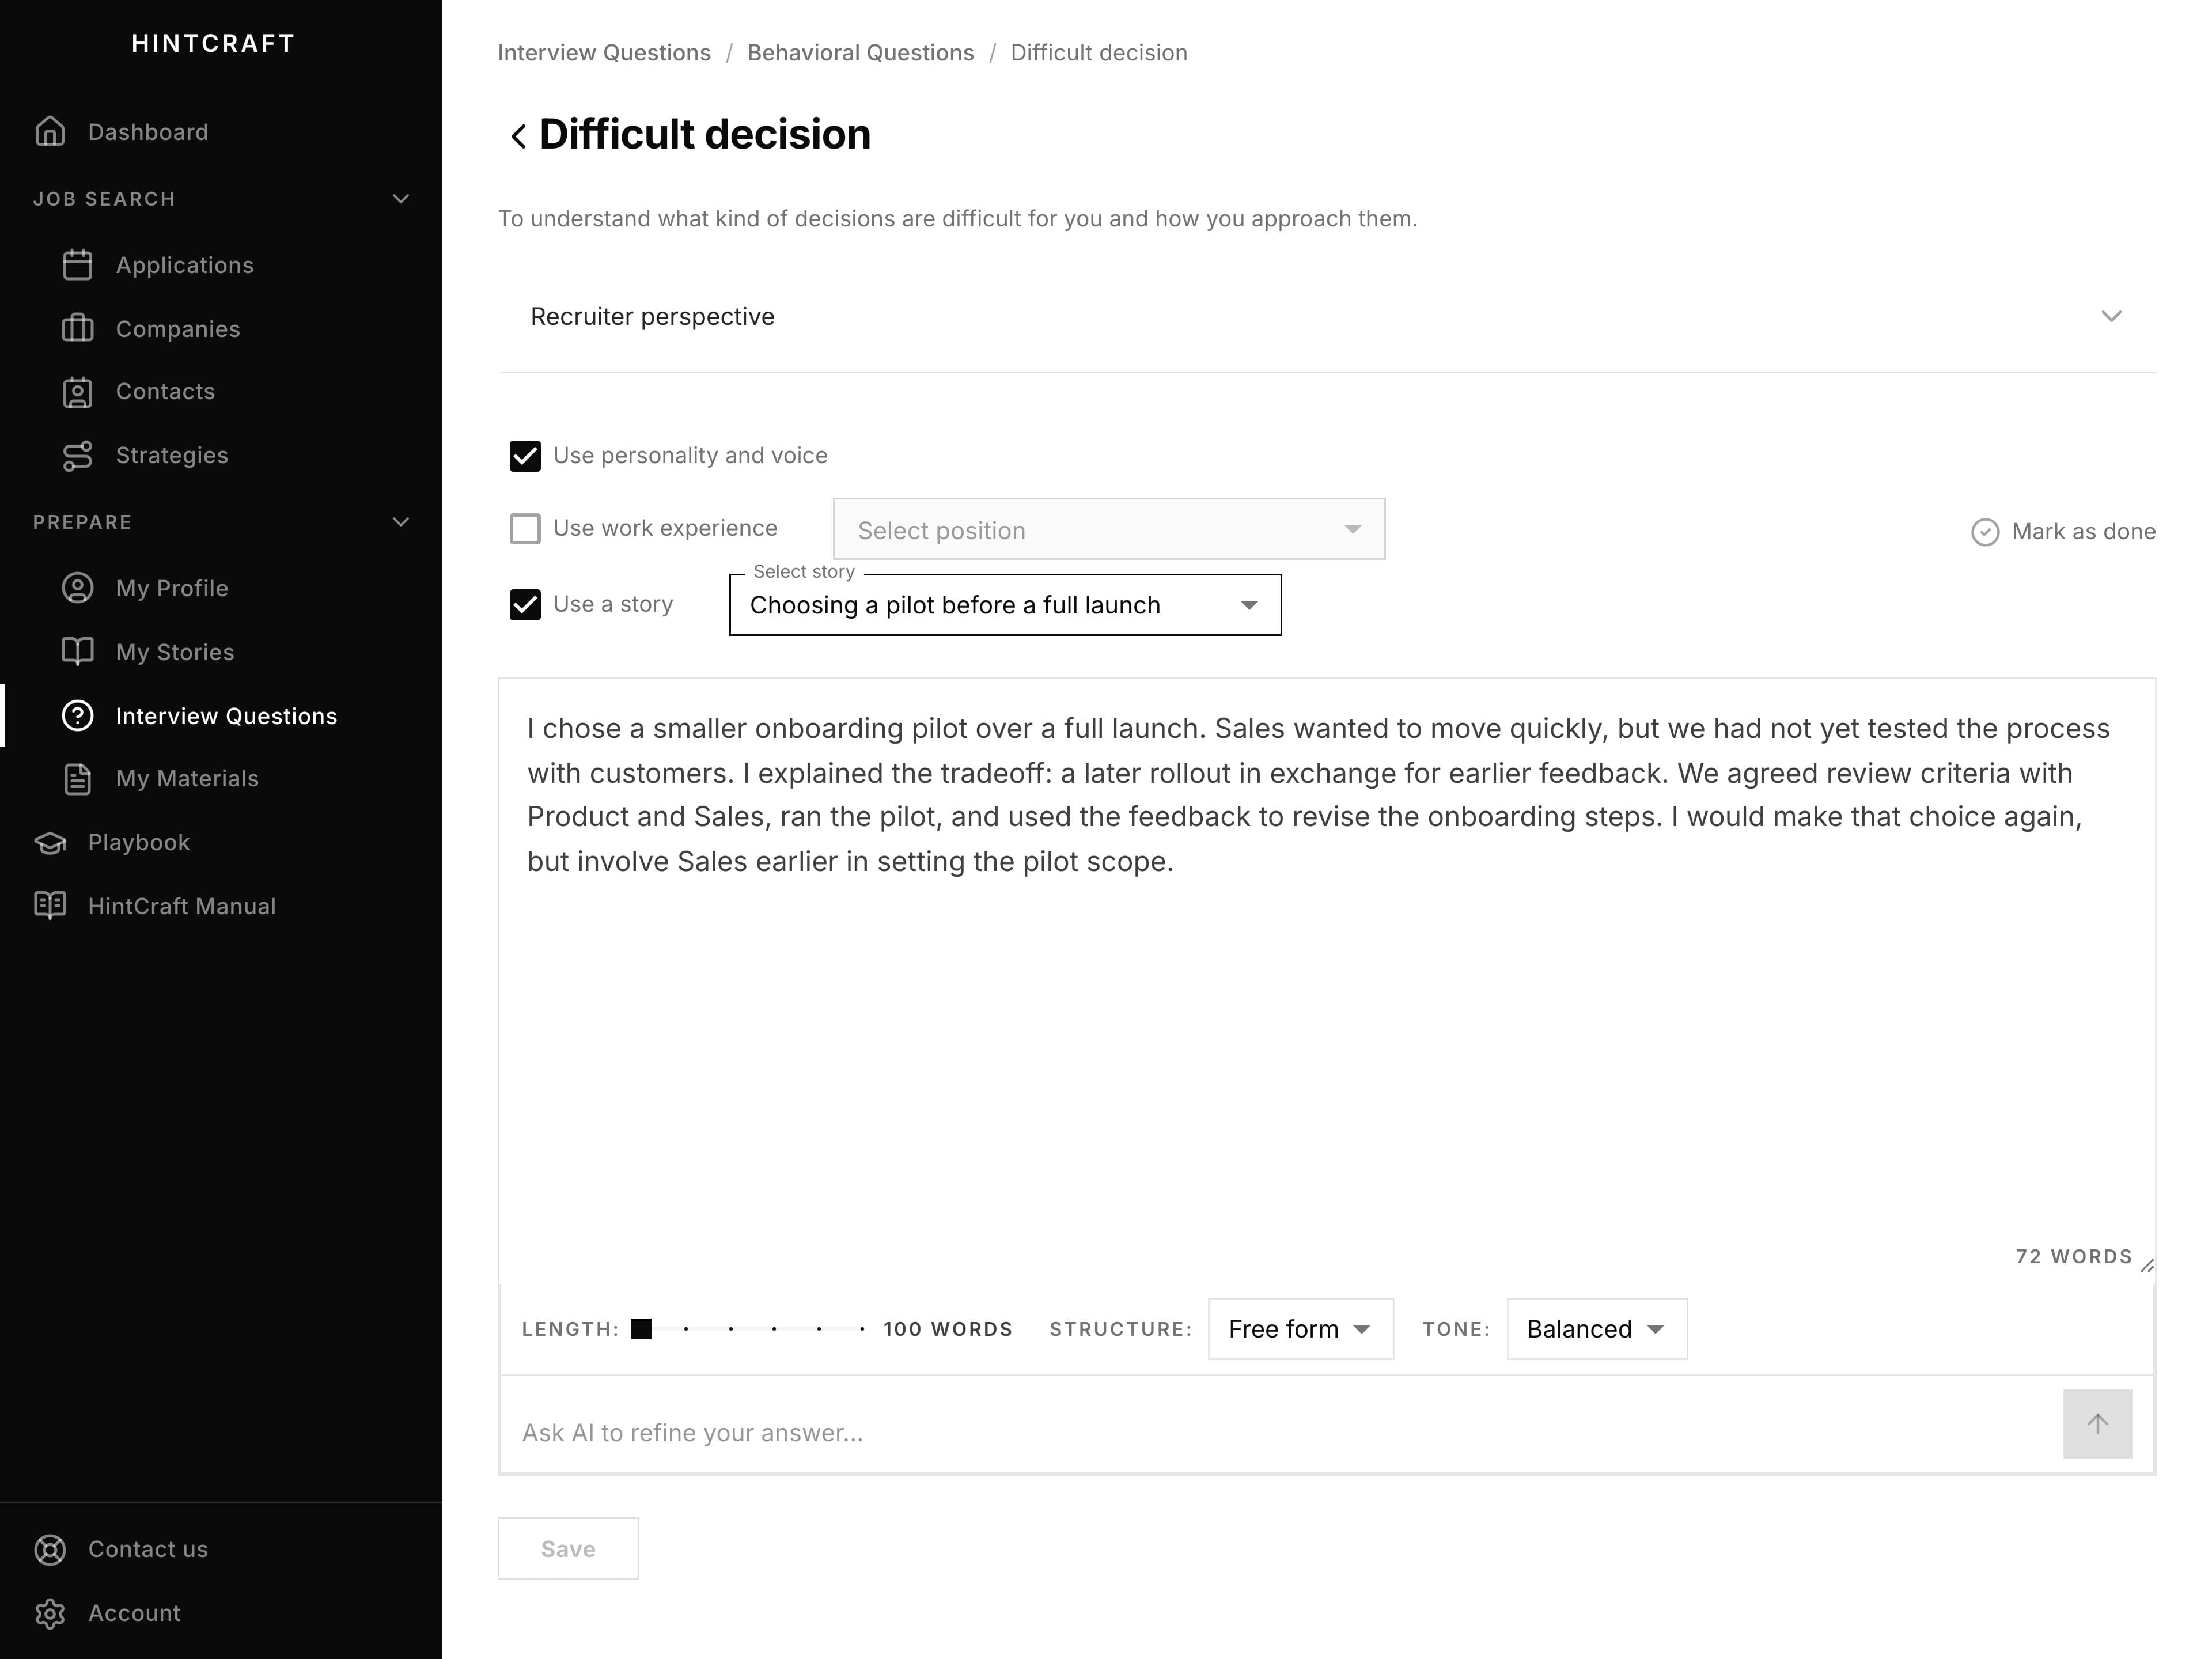2212x1659 pixels.
Task: Click the black length slider handle
Action: click(641, 1329)
